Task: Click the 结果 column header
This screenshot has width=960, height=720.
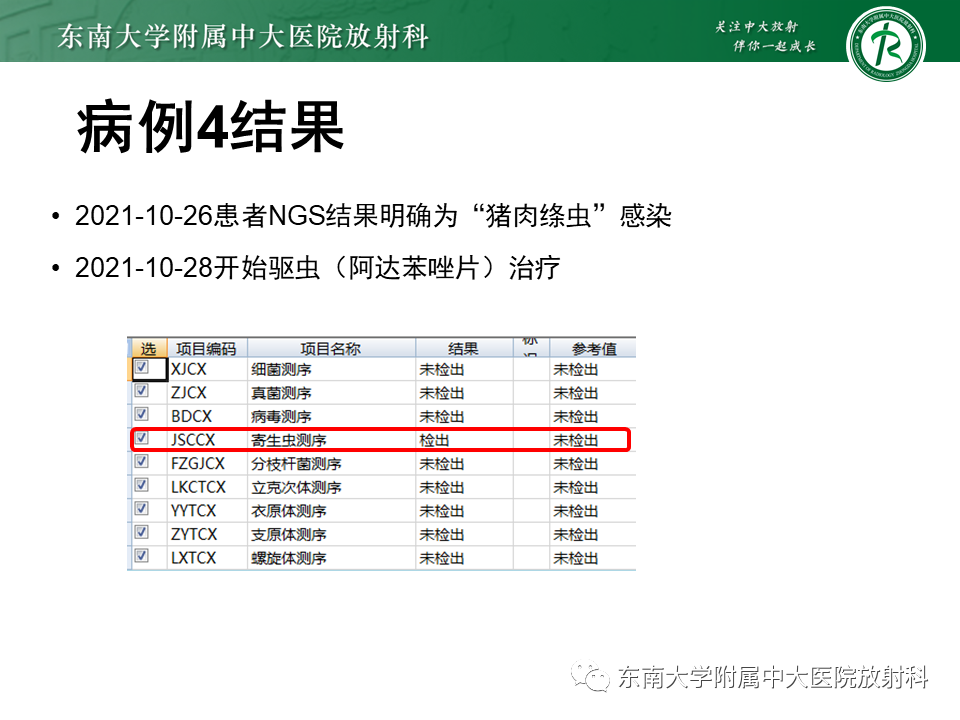Action: pyautogui.click(x=463, y=348)
